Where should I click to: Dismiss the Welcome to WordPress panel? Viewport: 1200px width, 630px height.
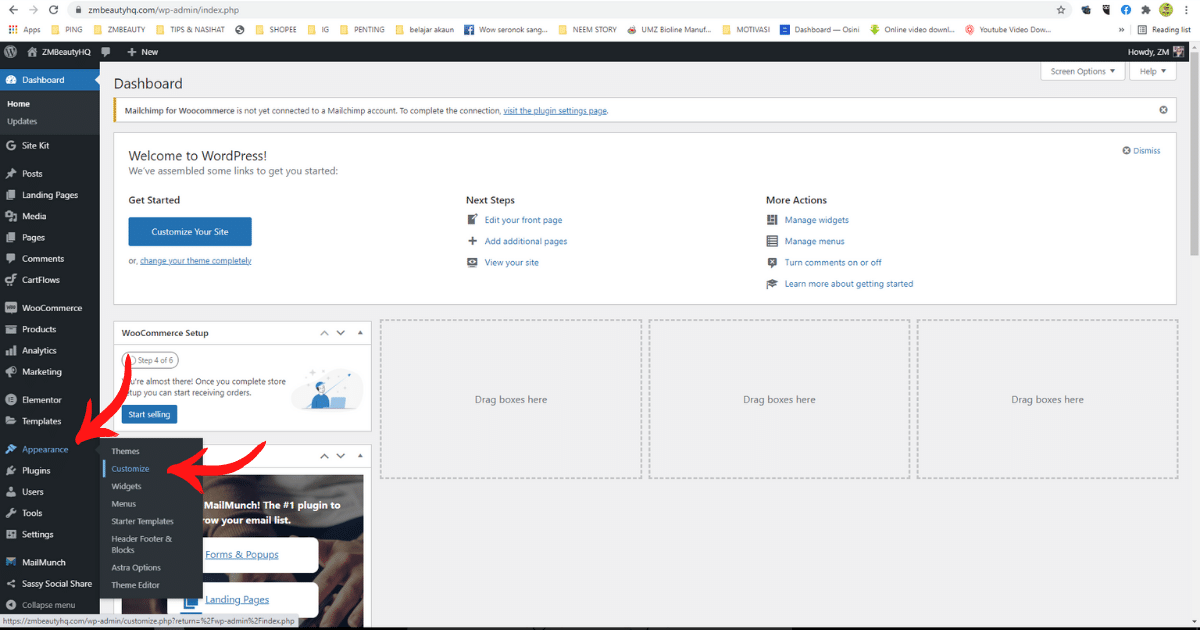point(1141,150)
